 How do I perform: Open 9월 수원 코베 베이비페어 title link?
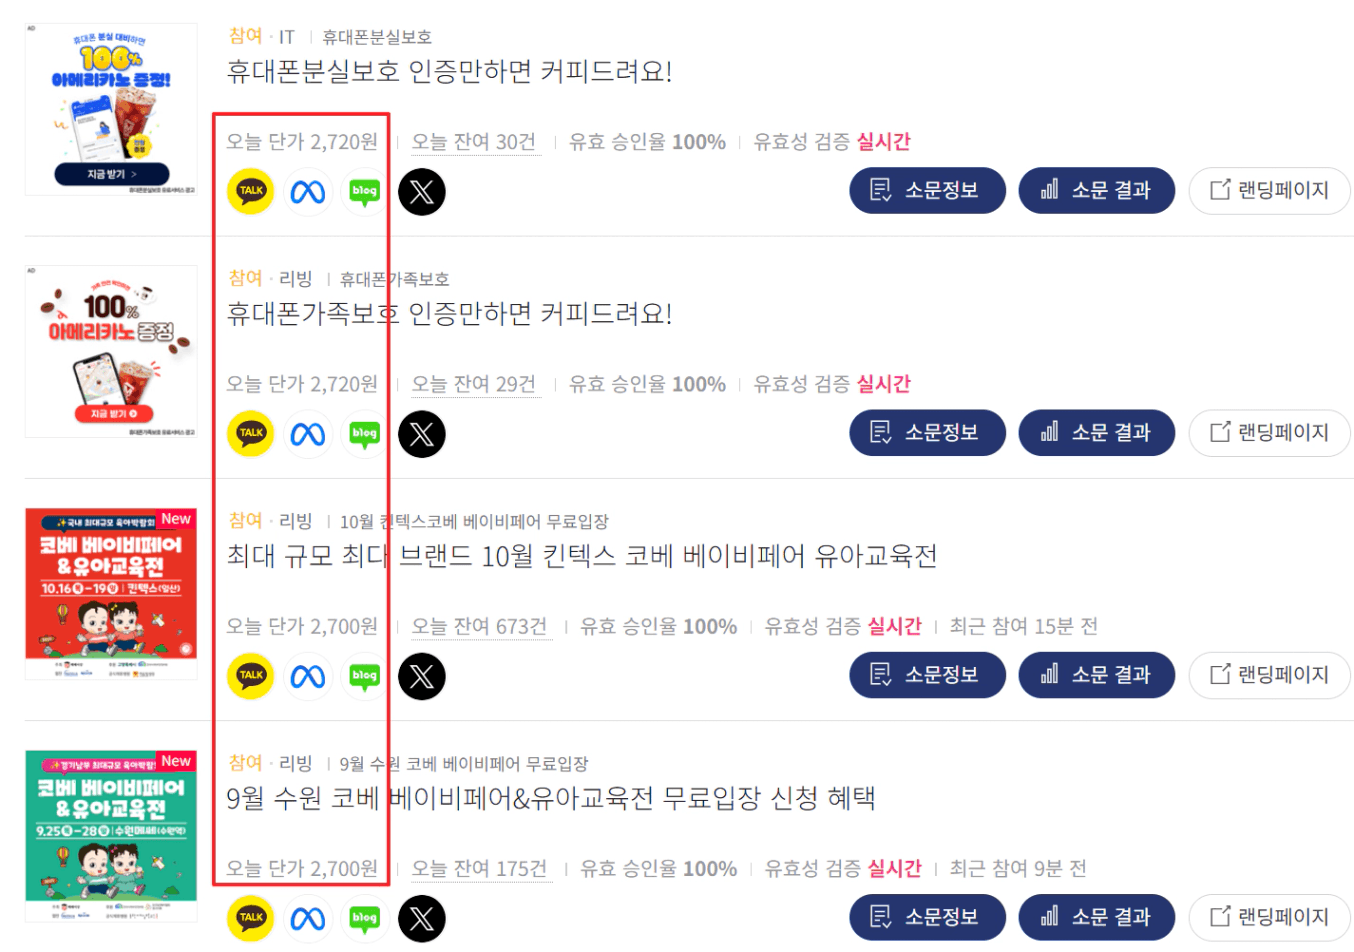[x=551, y=798]
